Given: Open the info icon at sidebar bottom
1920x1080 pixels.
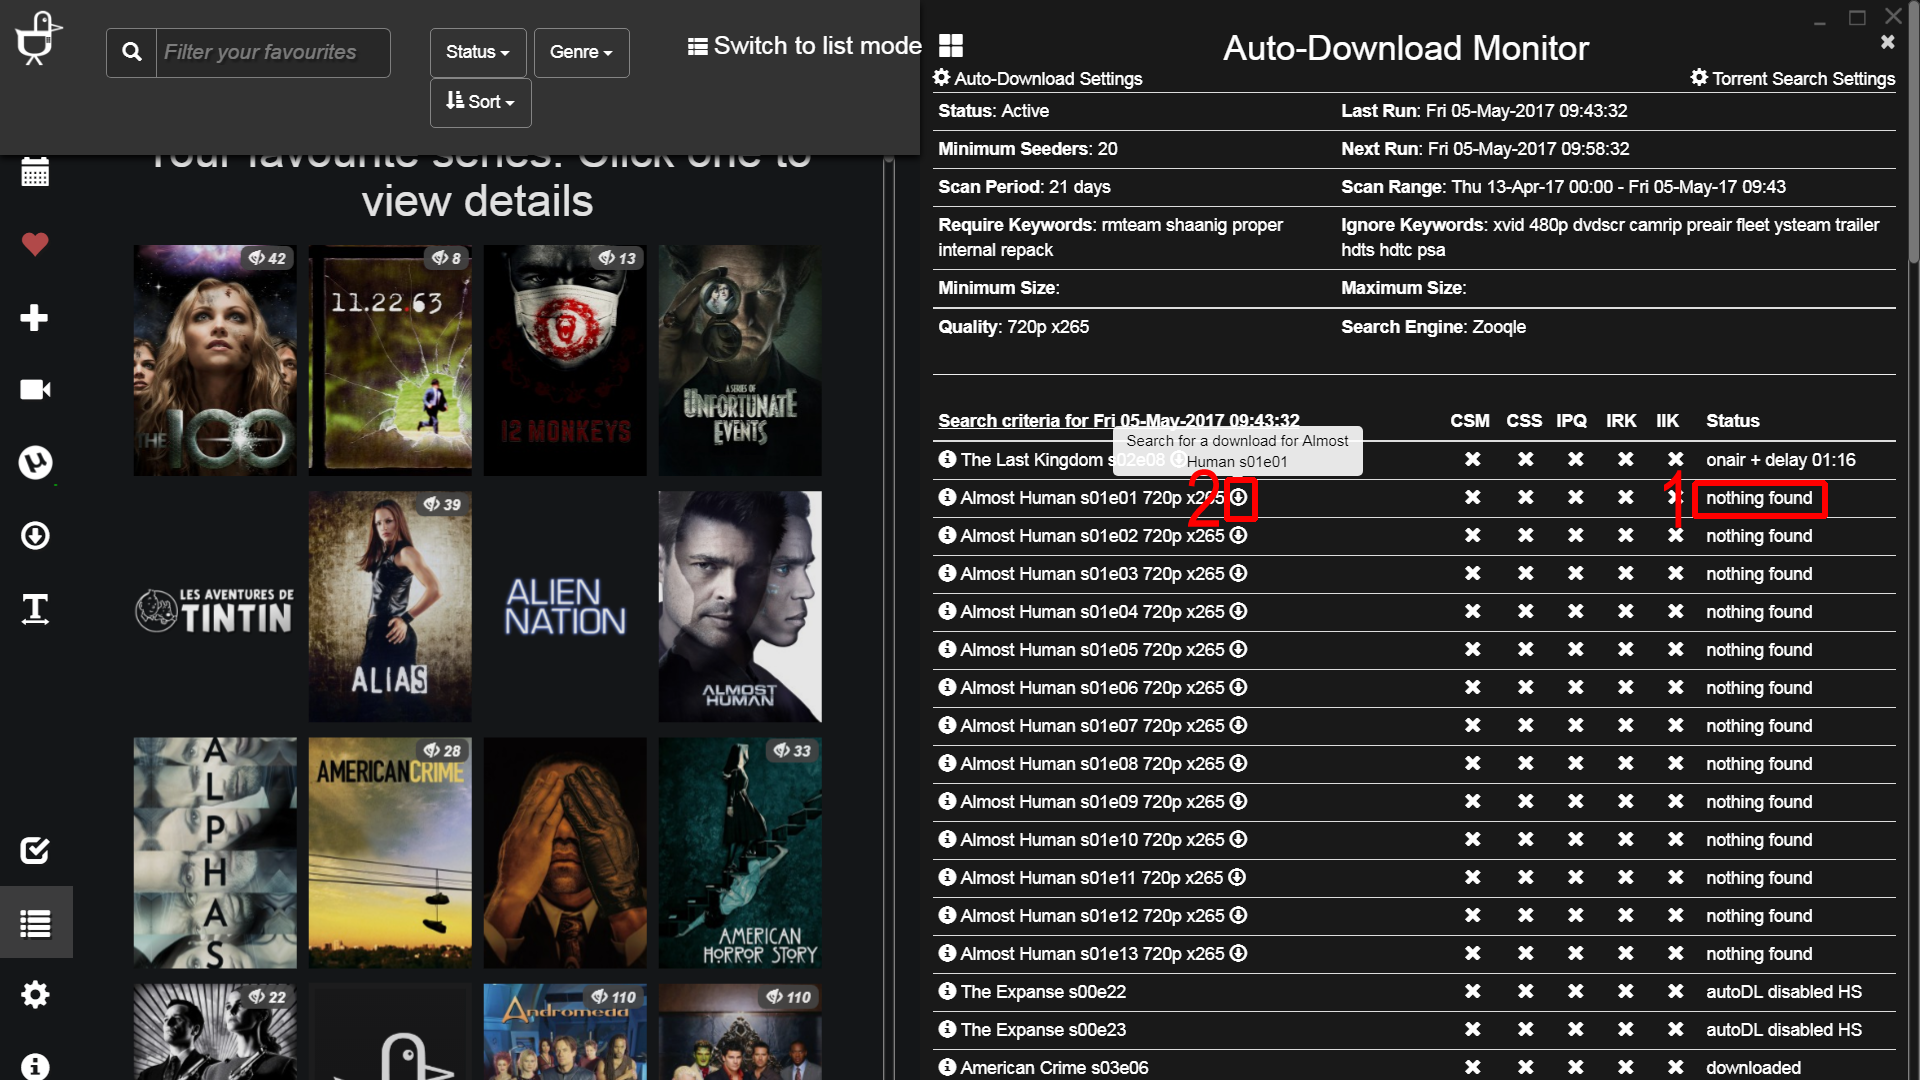Looking at the screenshot, I should [35, 1066].
